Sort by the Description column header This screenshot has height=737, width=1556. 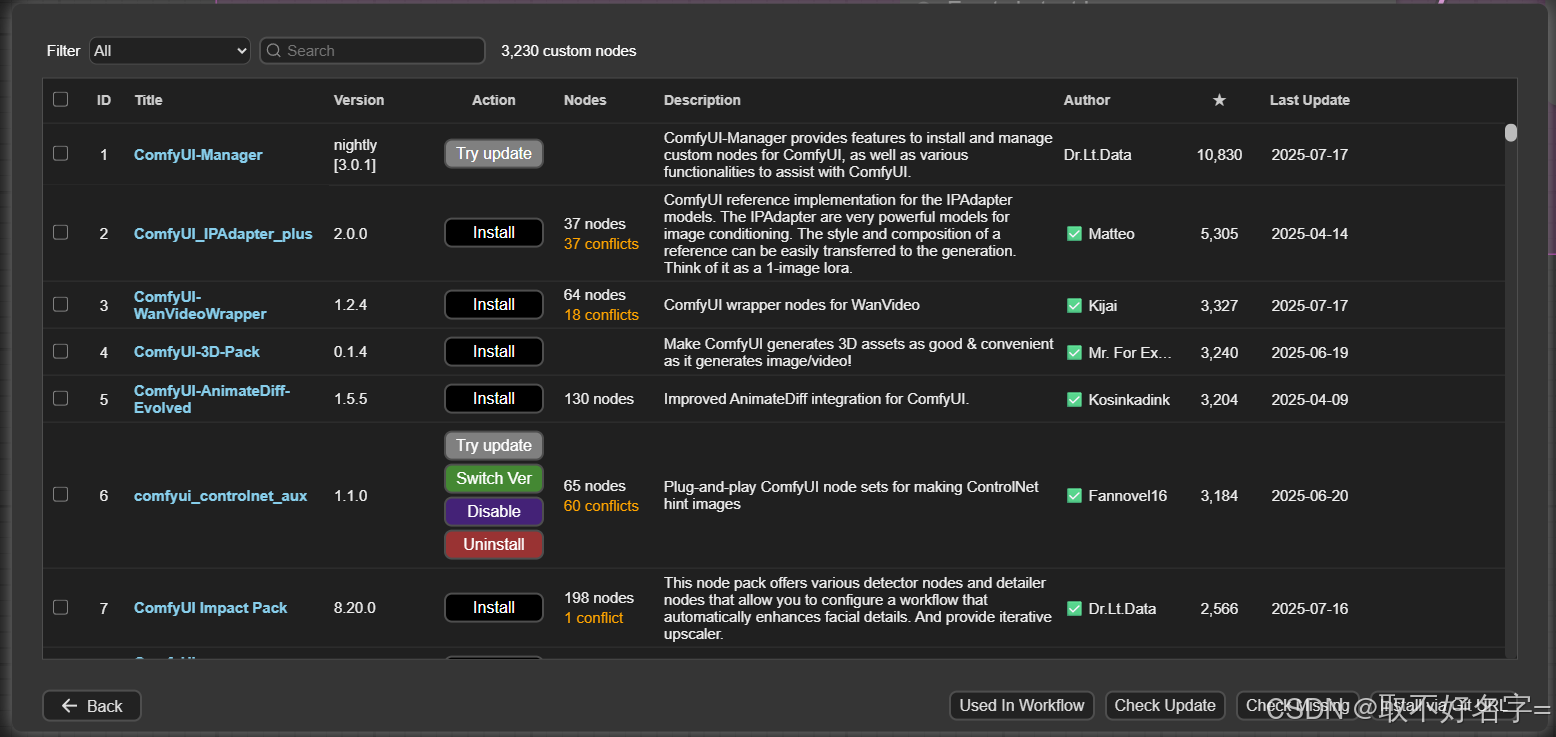tap(702, 100)
